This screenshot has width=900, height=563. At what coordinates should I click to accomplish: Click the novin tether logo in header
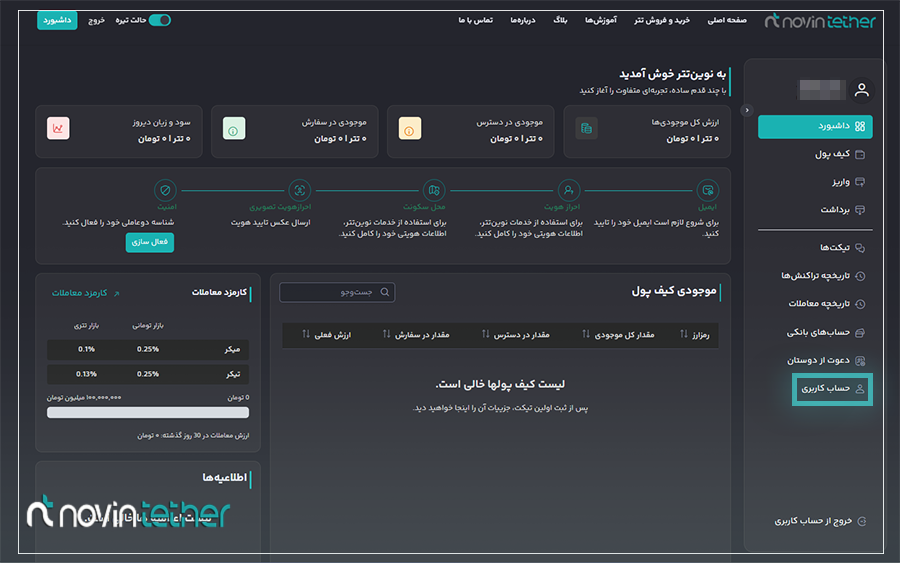pos(820,21)
